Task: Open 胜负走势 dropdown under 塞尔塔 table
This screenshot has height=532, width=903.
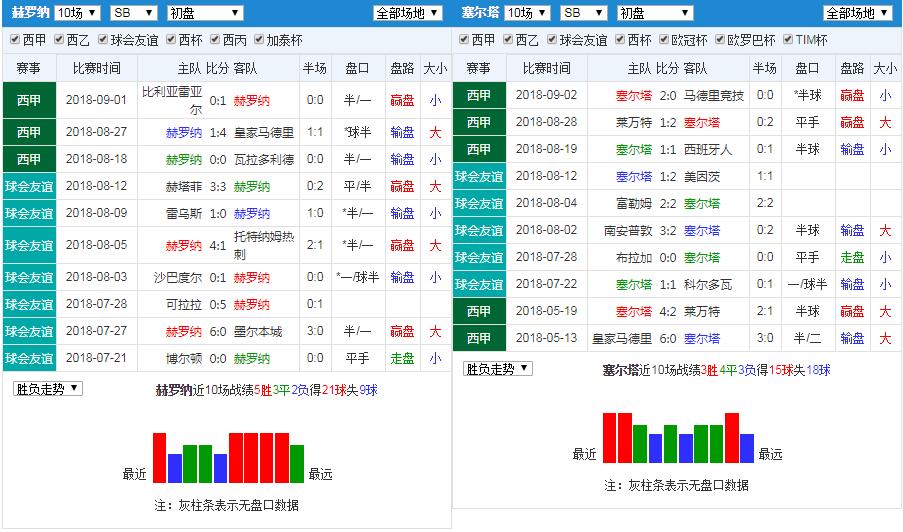Action: click(498, 368)
